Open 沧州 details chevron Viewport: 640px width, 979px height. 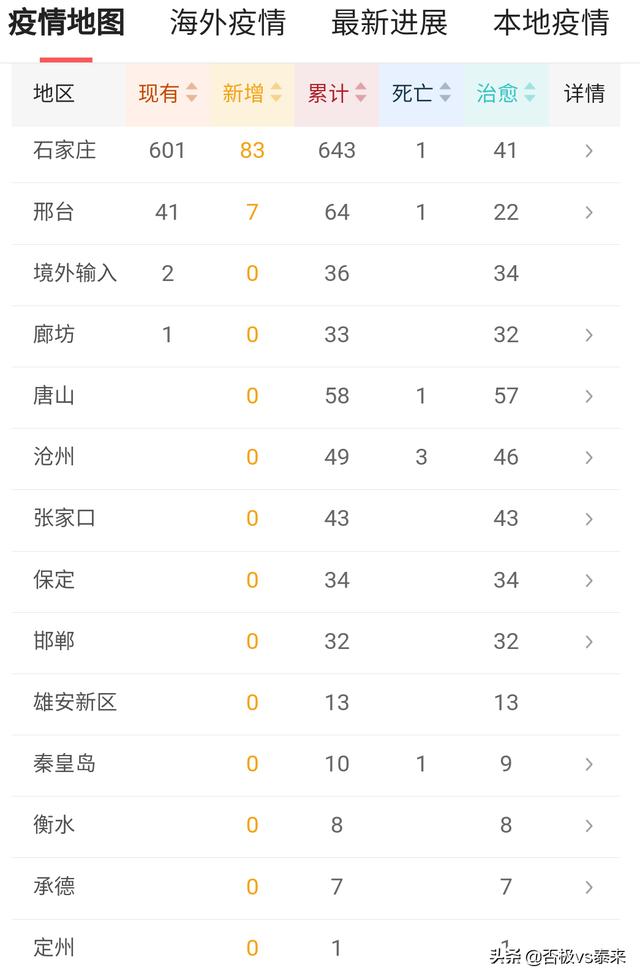pyautogui.click(x=588, y=457)
